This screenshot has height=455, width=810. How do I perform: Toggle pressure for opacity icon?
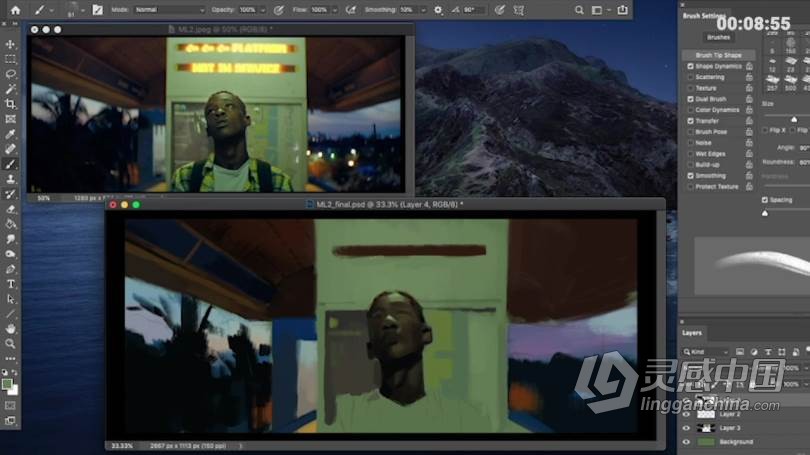278,10
